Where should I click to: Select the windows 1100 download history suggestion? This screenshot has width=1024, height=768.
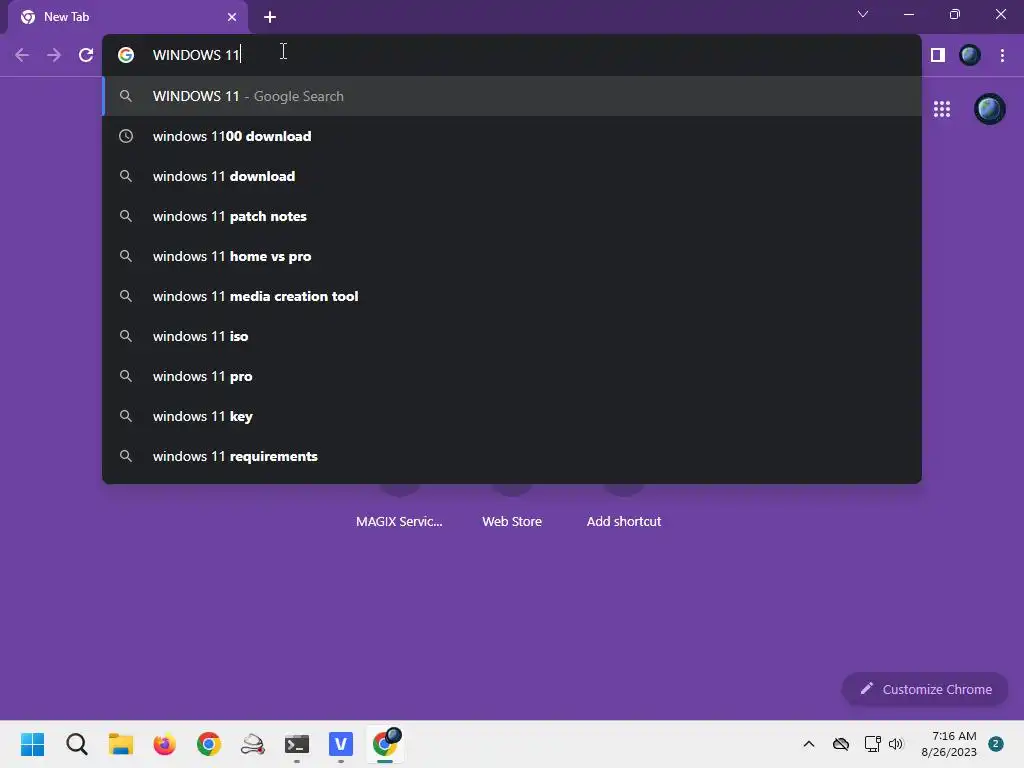pos(512,136)
